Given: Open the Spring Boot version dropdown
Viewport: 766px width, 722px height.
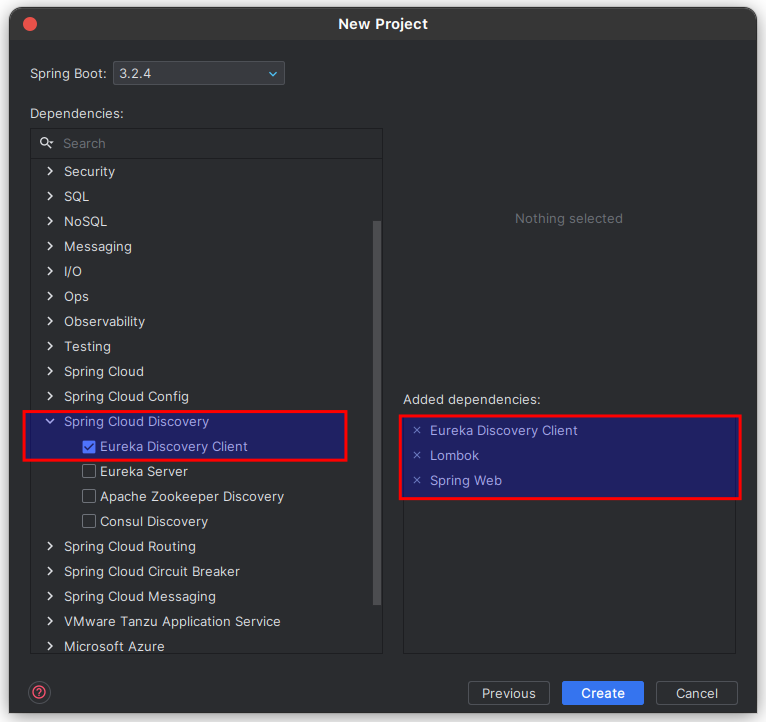Looking at the screenshot, I should (x=199, y=73).
